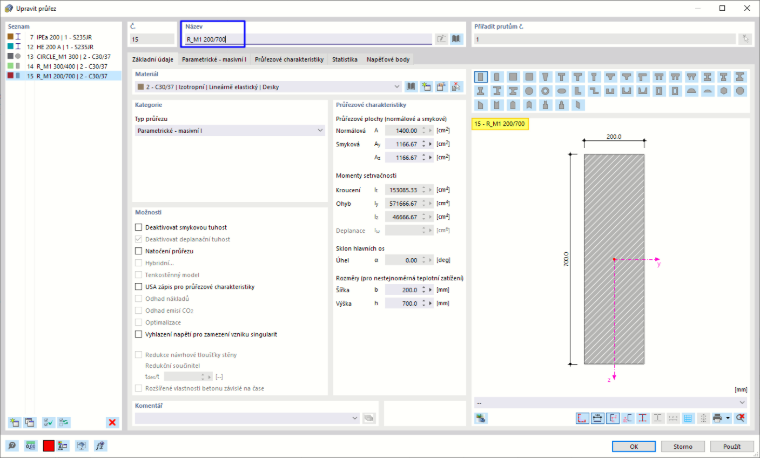Select the Z-shaped section icon
The width and height of the screenshot is (760, 458).
click(594, 91)
